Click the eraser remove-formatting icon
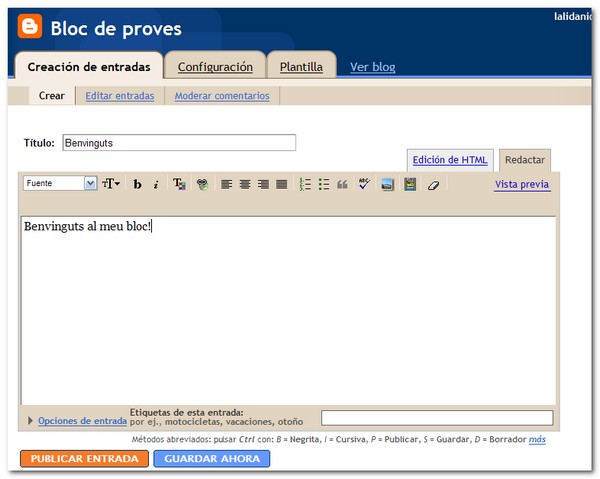 433,184
